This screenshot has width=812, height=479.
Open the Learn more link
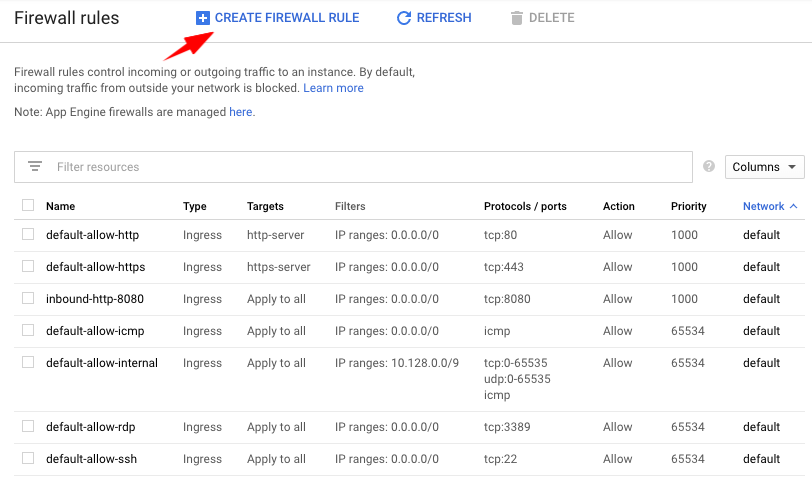[x=333, y=88]
